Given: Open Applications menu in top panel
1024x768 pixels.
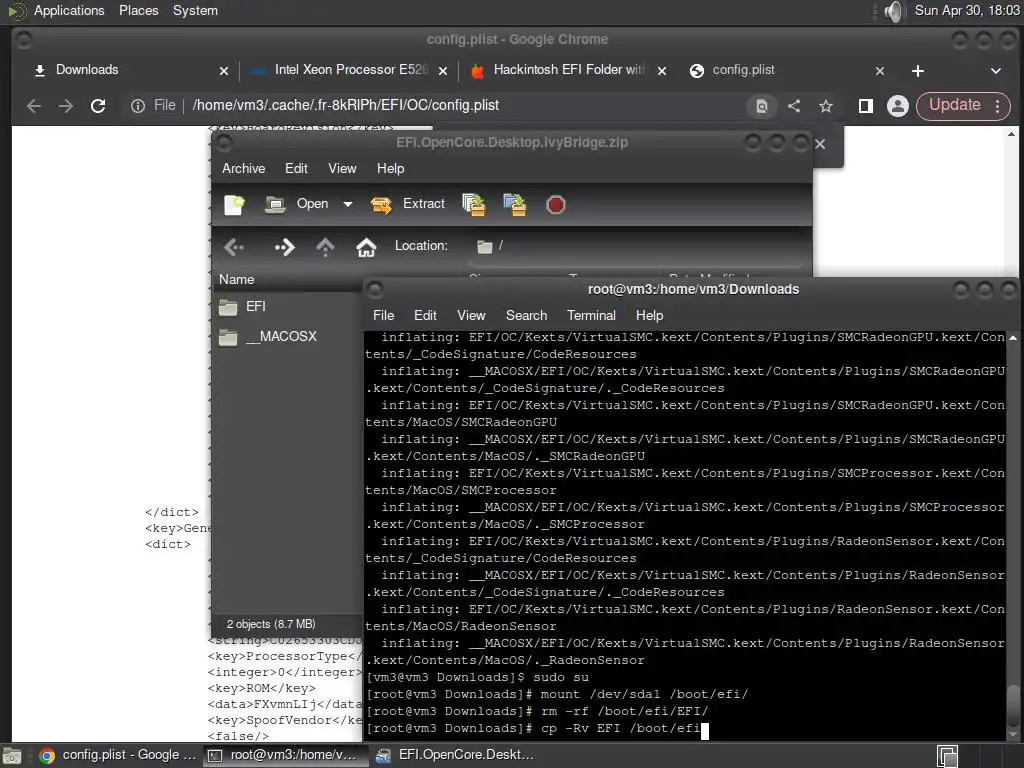Looking at the screenshot, I should [x=69, y=10].
